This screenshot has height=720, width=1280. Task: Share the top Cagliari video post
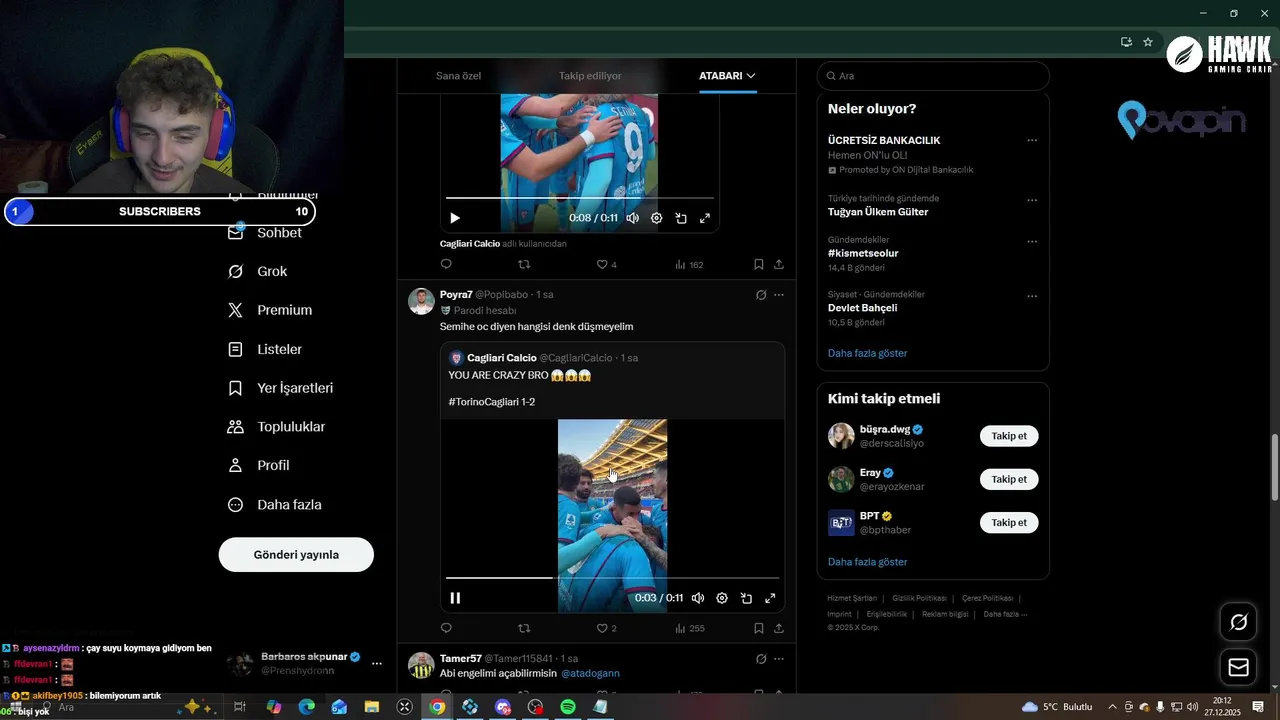(x=779, y=264)
